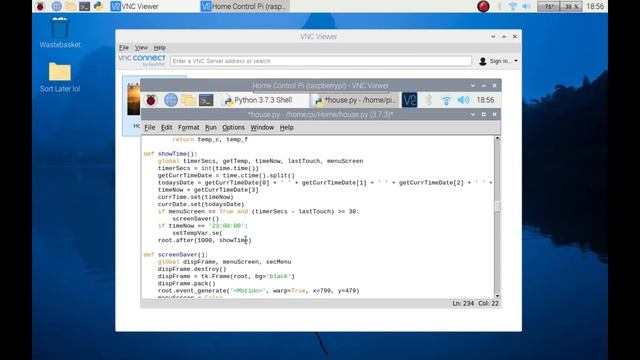
Task: Click the editor scrollbar up arrow
Action: pos(497,138)
